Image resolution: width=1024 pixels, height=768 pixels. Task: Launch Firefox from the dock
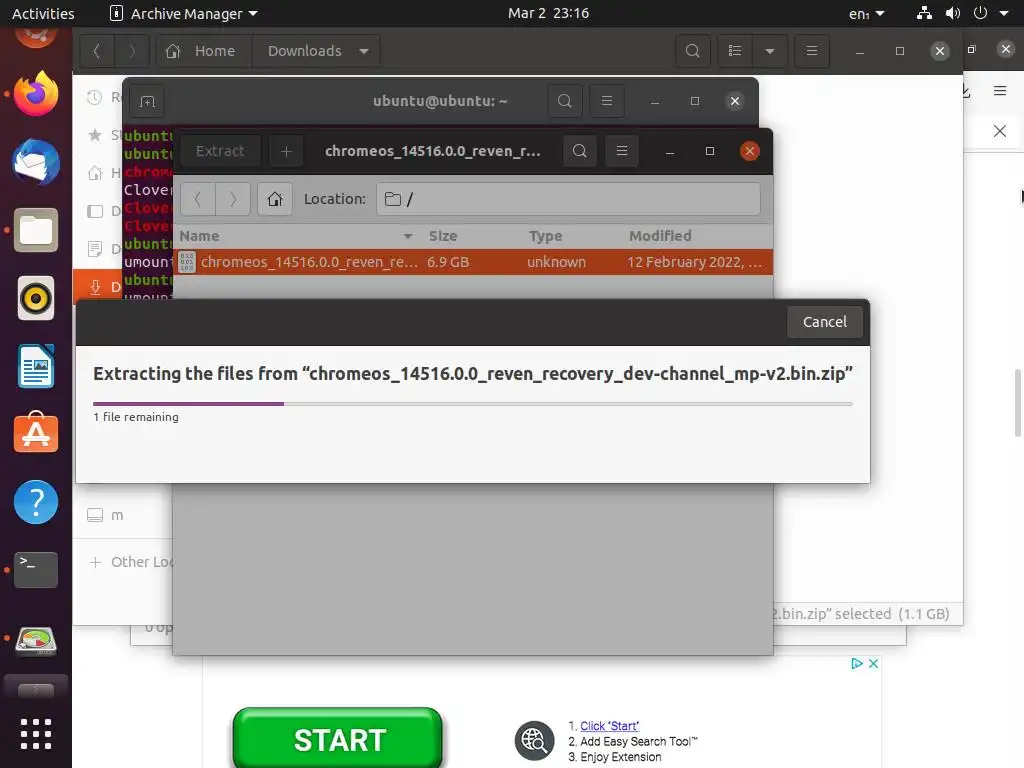tap(36, 93)
